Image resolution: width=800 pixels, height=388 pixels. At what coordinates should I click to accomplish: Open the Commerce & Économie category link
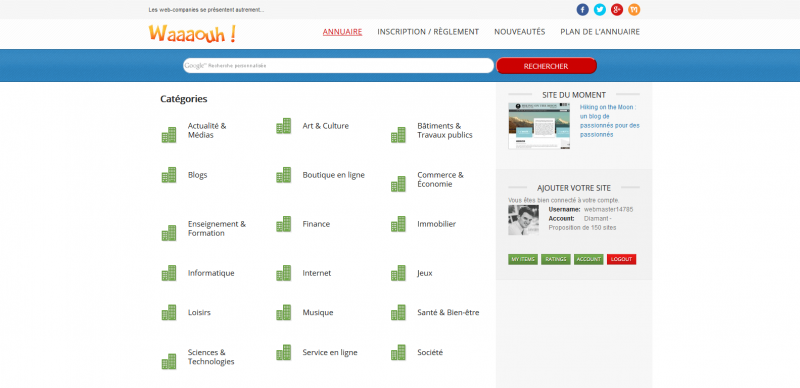(440, 179)
